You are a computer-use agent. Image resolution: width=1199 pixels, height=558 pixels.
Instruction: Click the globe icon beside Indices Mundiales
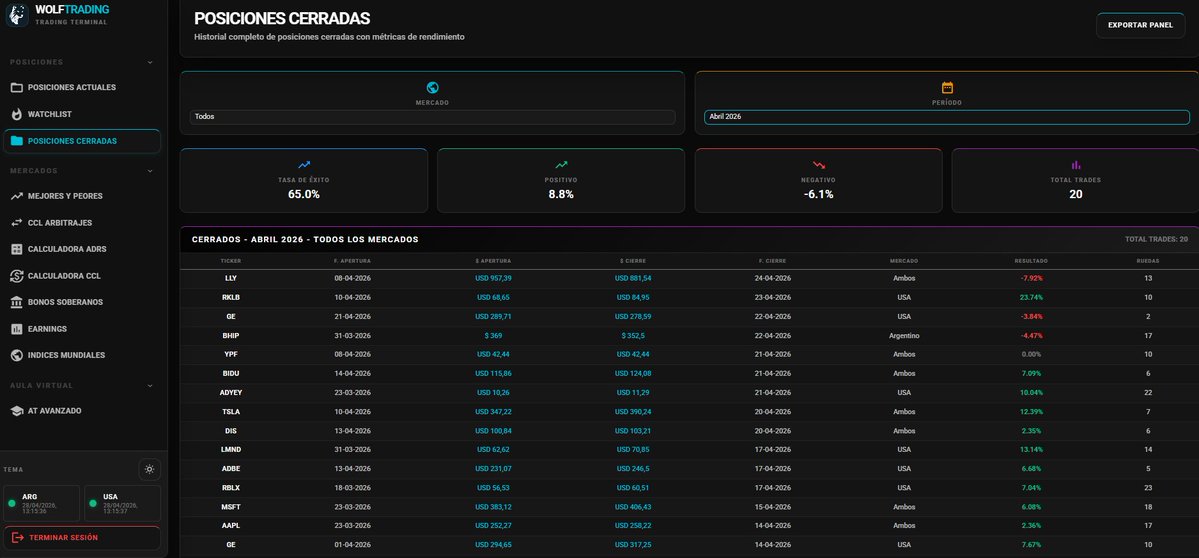tap(17, 355)
